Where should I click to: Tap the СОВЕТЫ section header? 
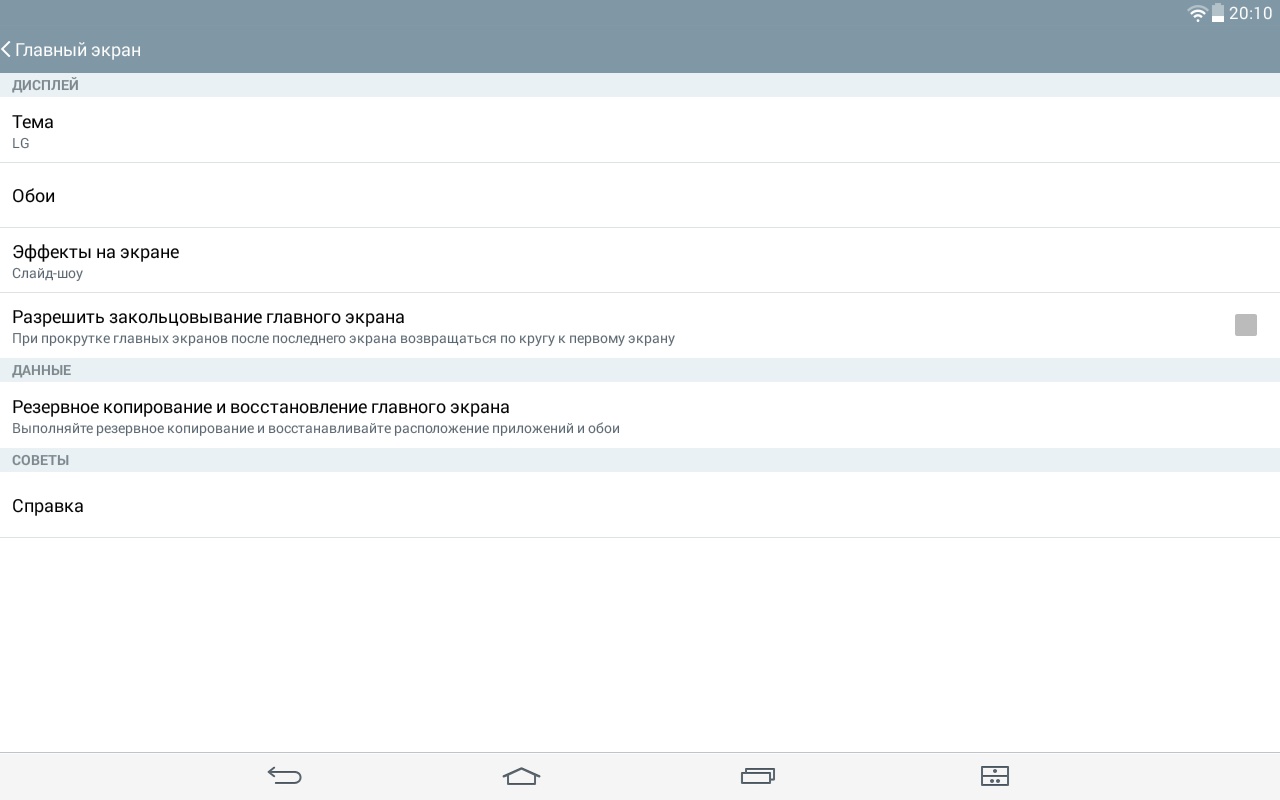40,460
